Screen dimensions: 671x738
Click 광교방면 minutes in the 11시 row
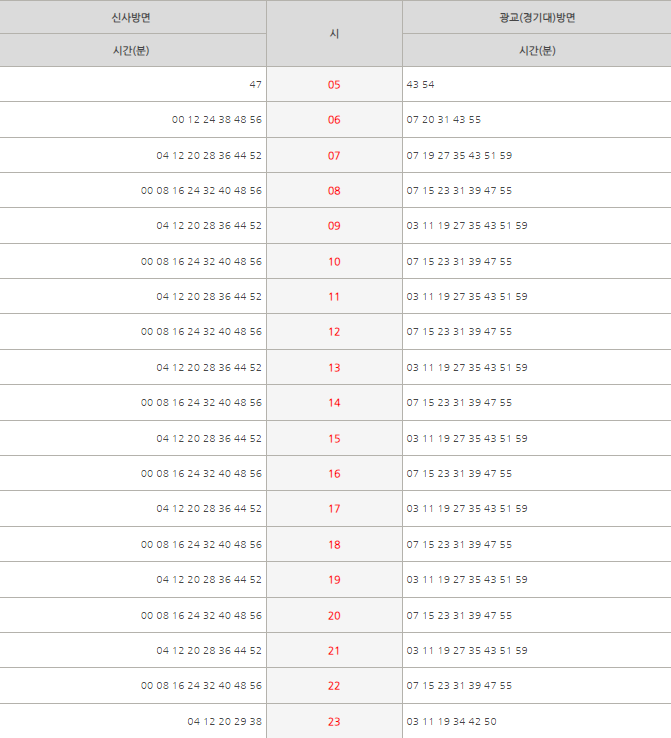(467, 297)
